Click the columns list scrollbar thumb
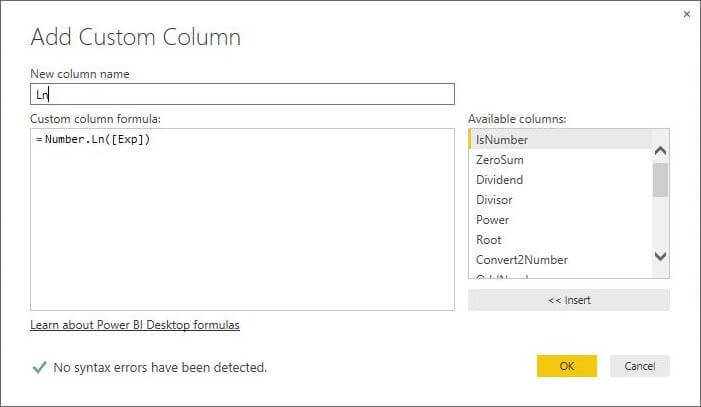This screenshot has height=407, width=701. pos(660,180)
